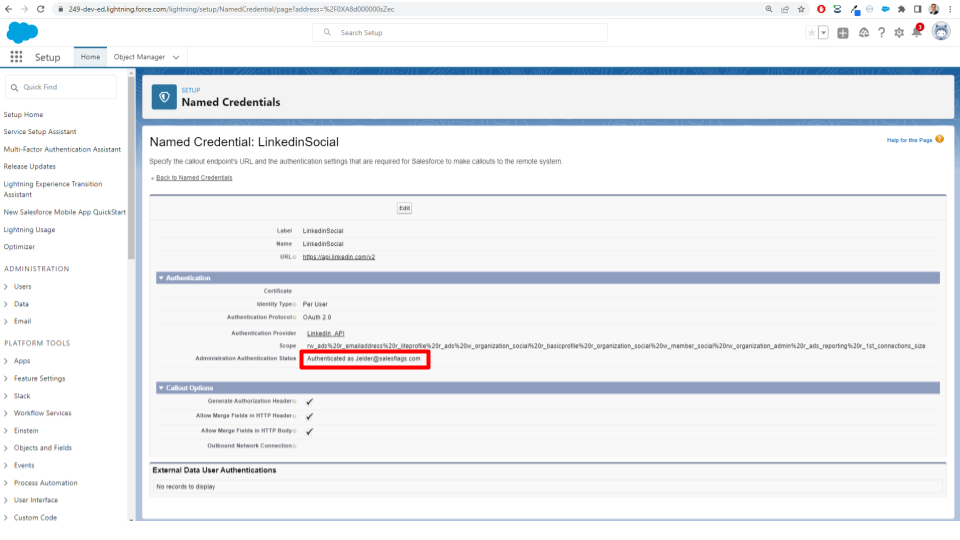Toggle Generate Authorization Header checkmark
This screenshot has width=960, height=540.
coord(309,402)
